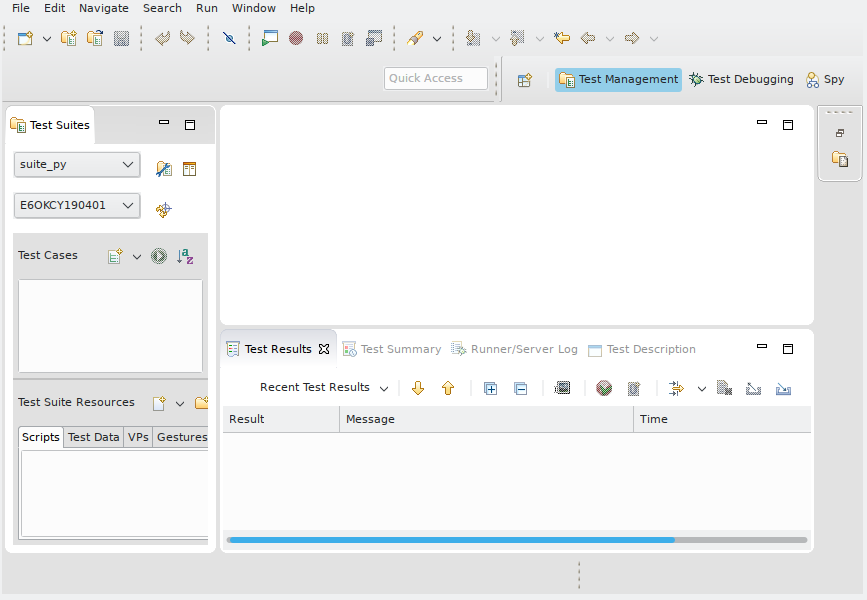Click the Quick Access search field

click(435, 77)
